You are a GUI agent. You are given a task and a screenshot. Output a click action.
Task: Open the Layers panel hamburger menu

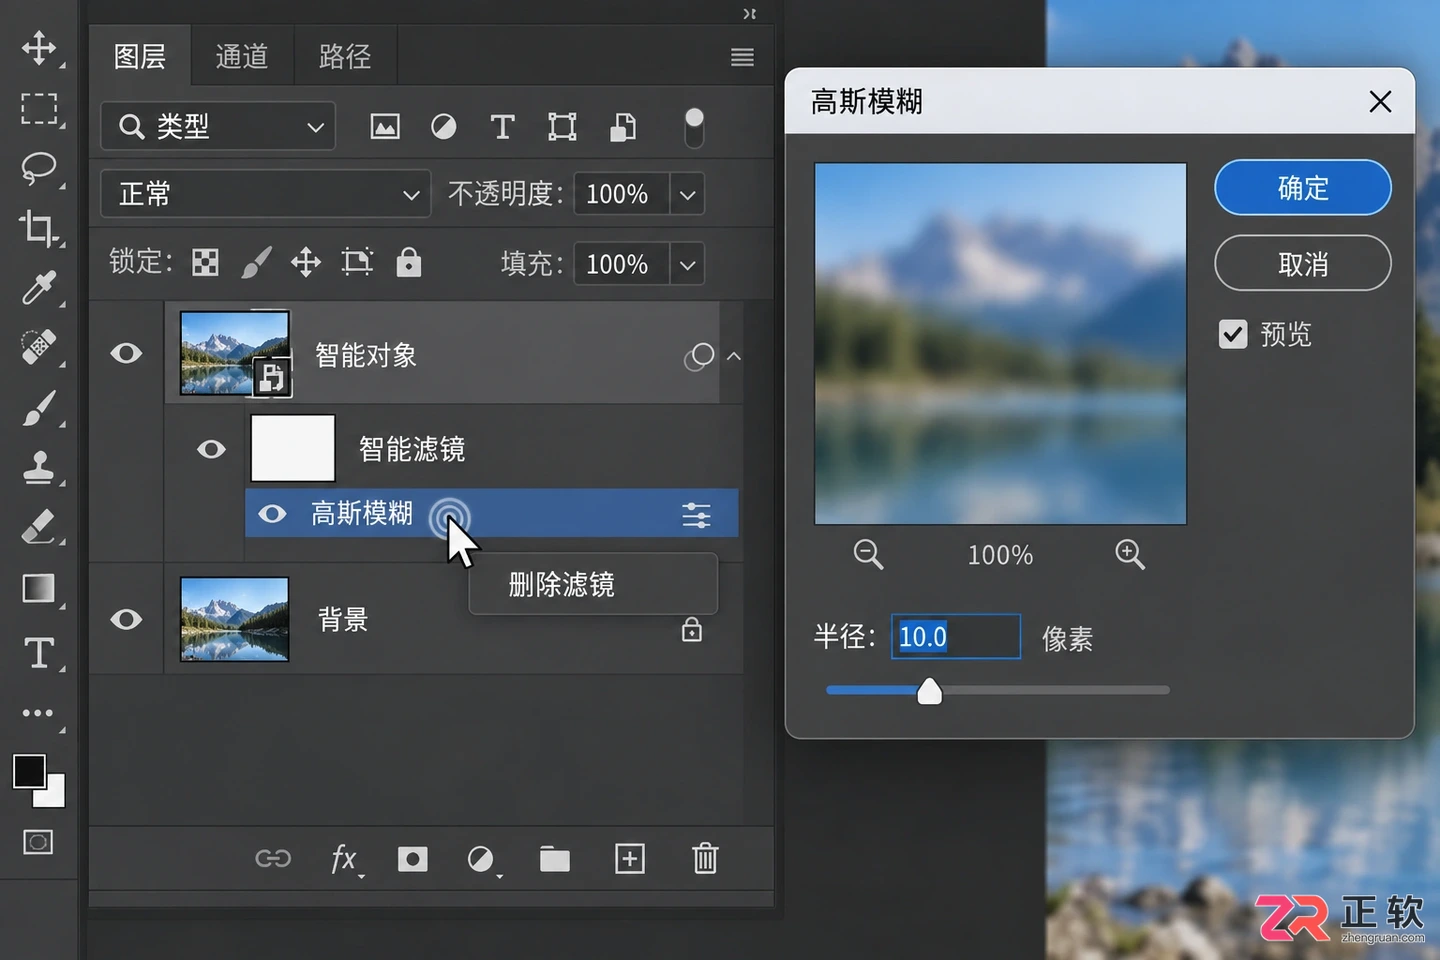(742, 58)
